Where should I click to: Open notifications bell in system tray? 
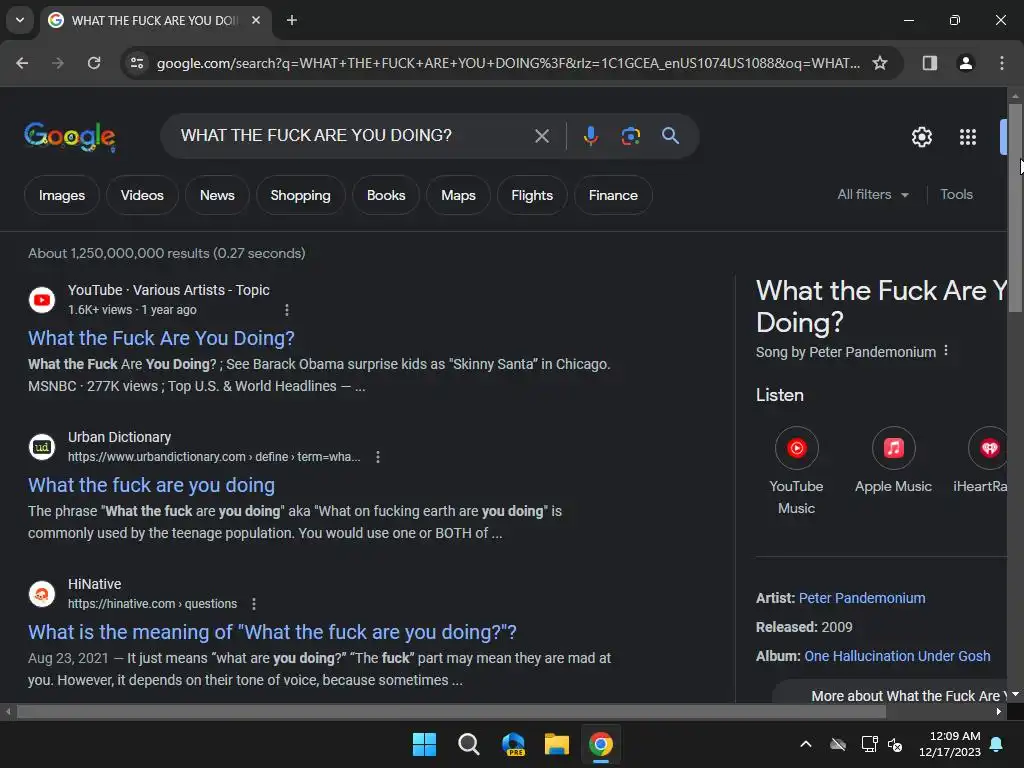(x=996, y=744)
